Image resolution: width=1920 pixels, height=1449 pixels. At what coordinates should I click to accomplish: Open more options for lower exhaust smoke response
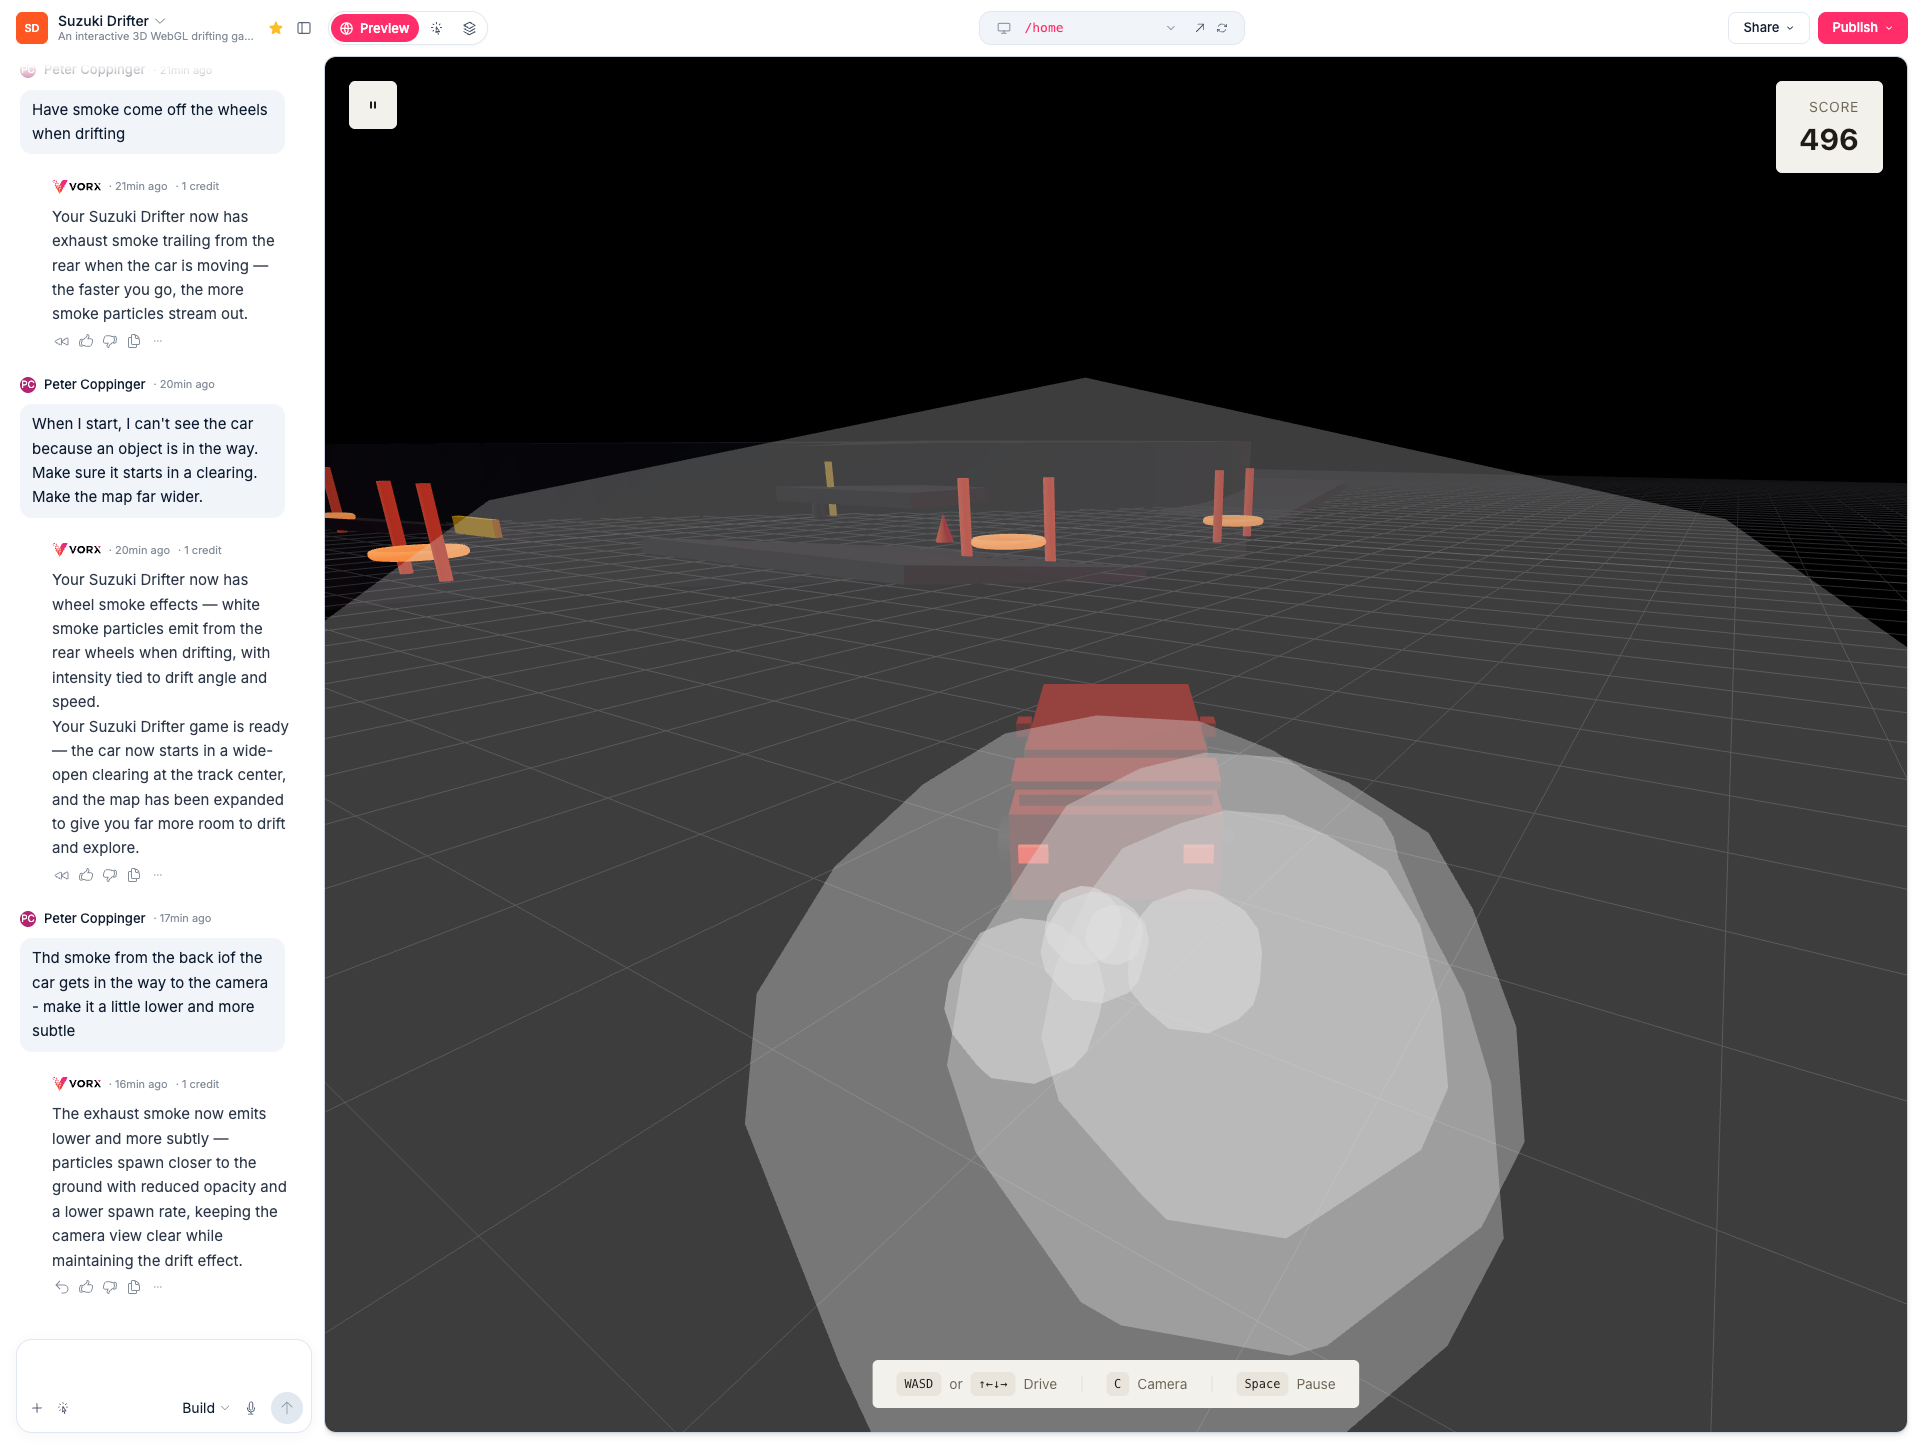158,1287
